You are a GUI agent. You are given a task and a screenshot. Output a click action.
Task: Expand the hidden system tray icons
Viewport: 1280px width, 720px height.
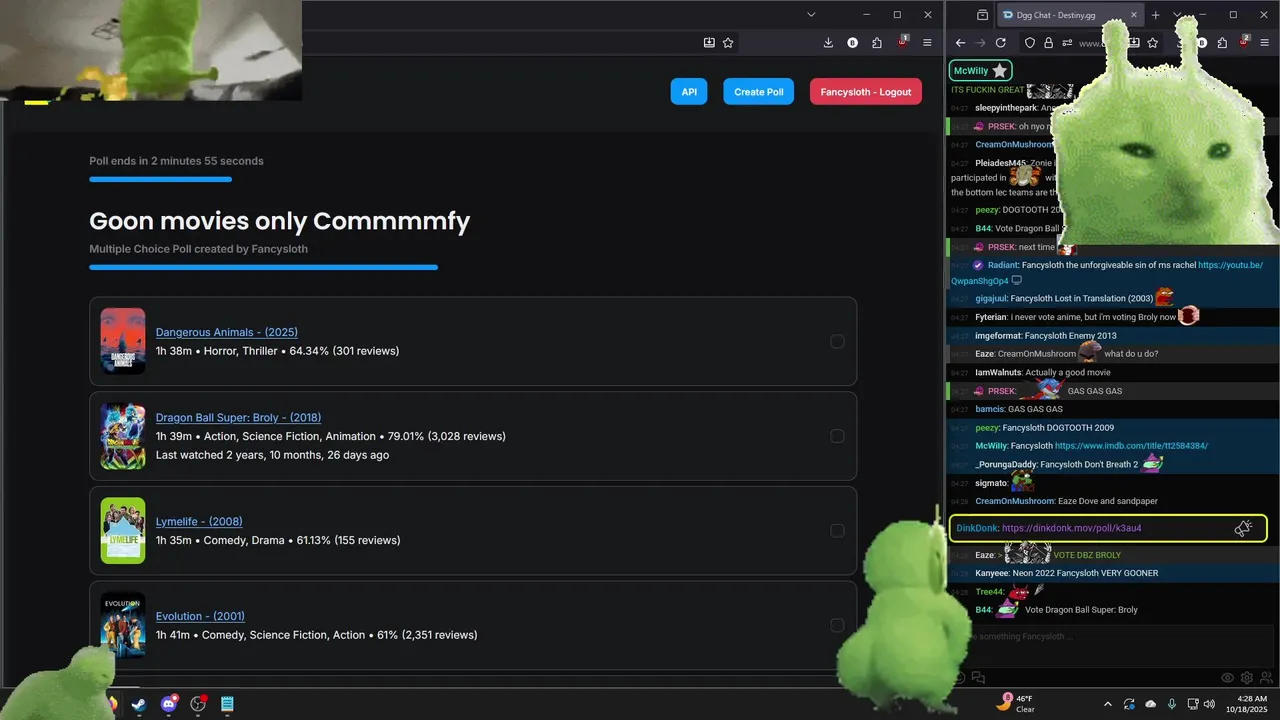click(x=1107, y=704)
